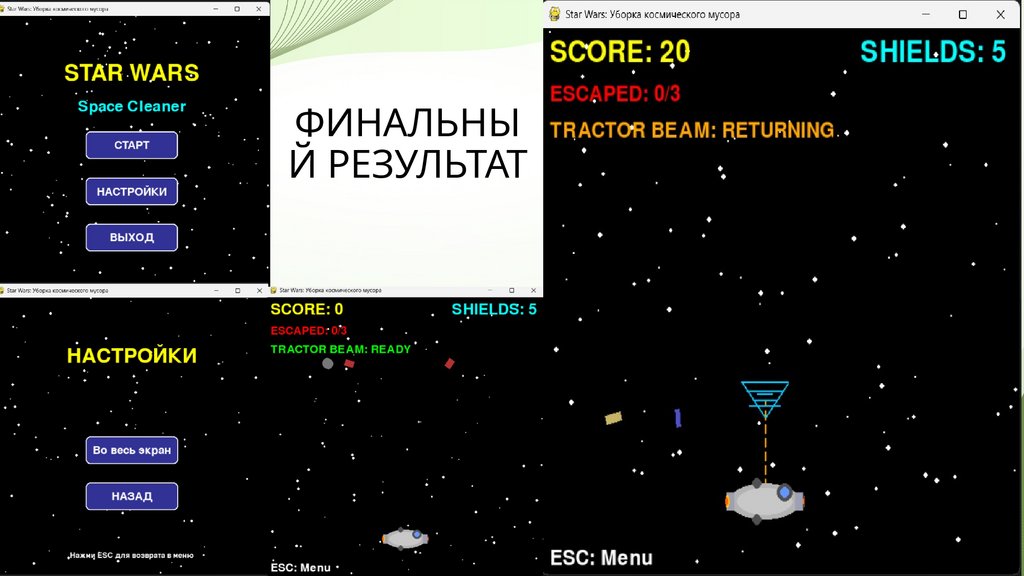
Task: Click 'TRACTOR BEAM: RETURNING' status text
Action: tap(692, 130)
